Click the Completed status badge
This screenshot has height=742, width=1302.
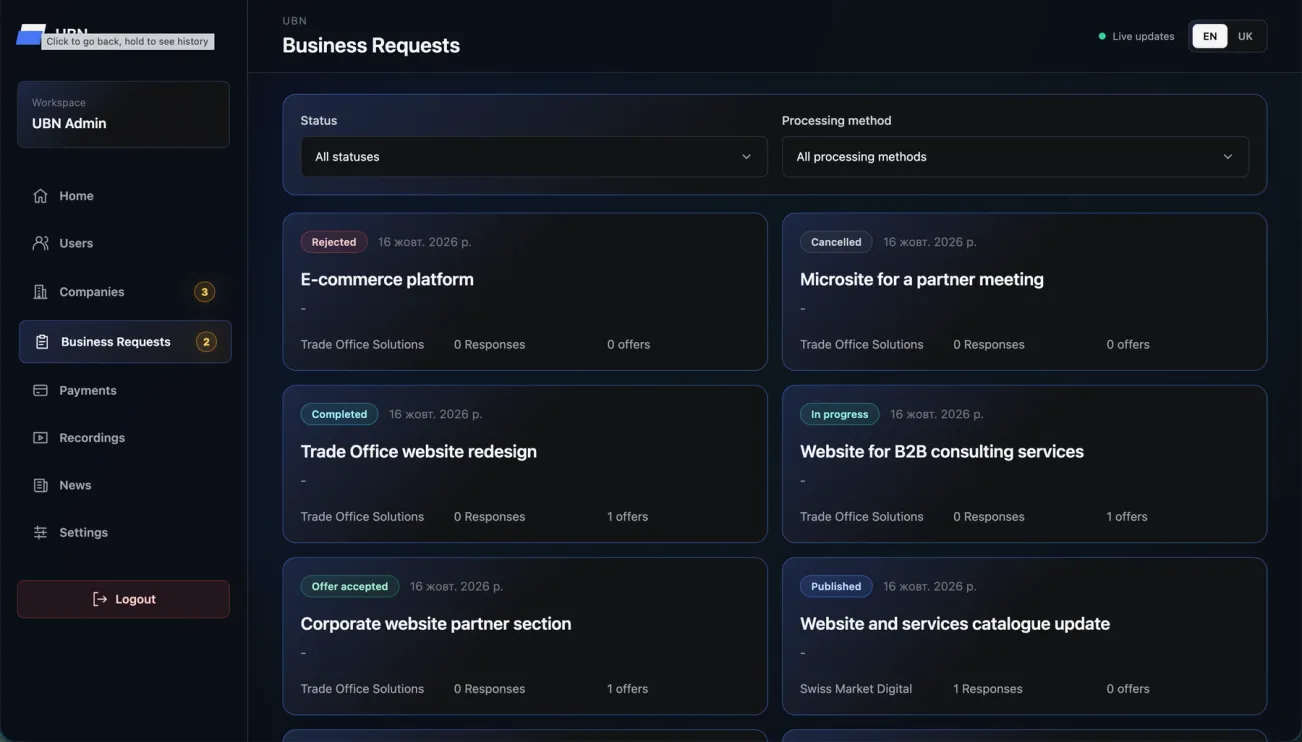tap(339, 414)
